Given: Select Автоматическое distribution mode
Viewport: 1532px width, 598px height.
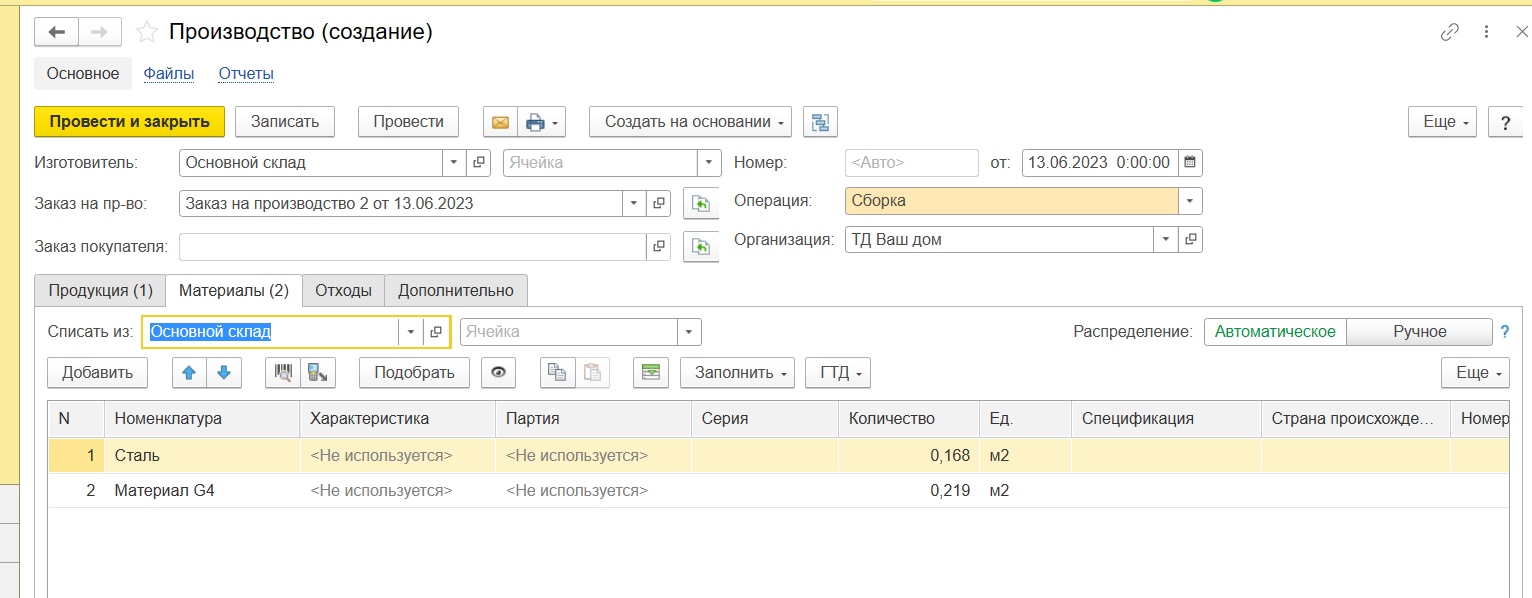Looking at the screenshot, I should click(x=1275, y=332).
